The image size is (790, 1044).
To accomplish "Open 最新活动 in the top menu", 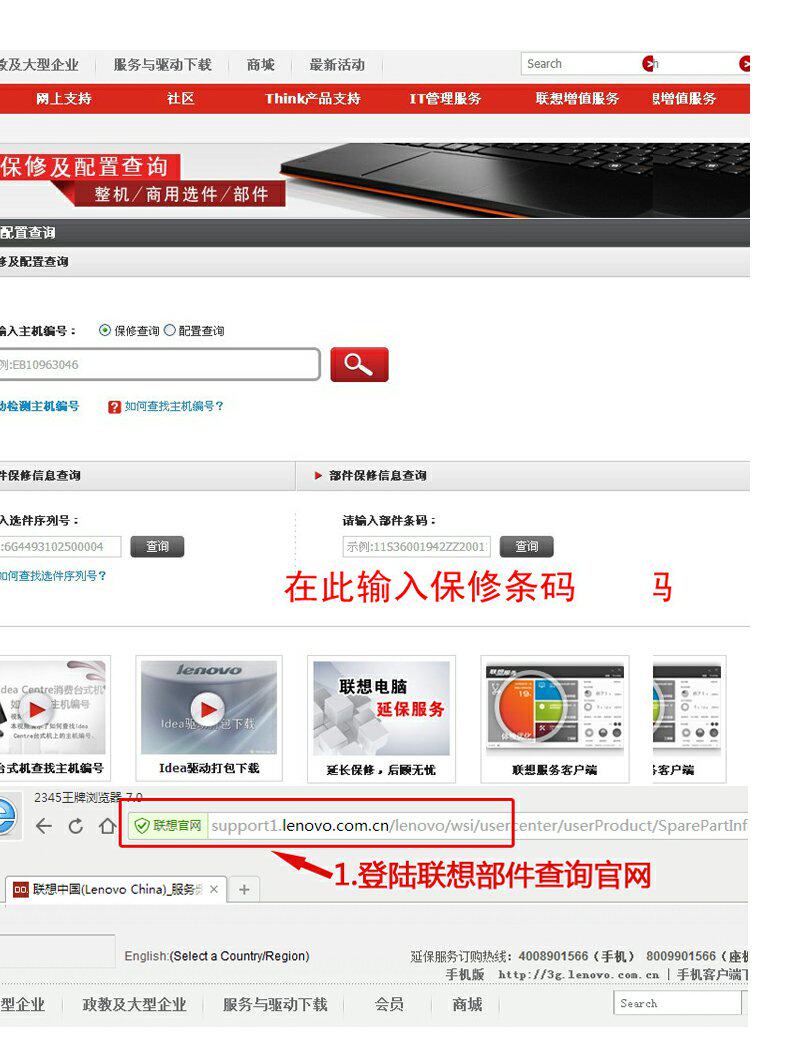I will (337, 65).
